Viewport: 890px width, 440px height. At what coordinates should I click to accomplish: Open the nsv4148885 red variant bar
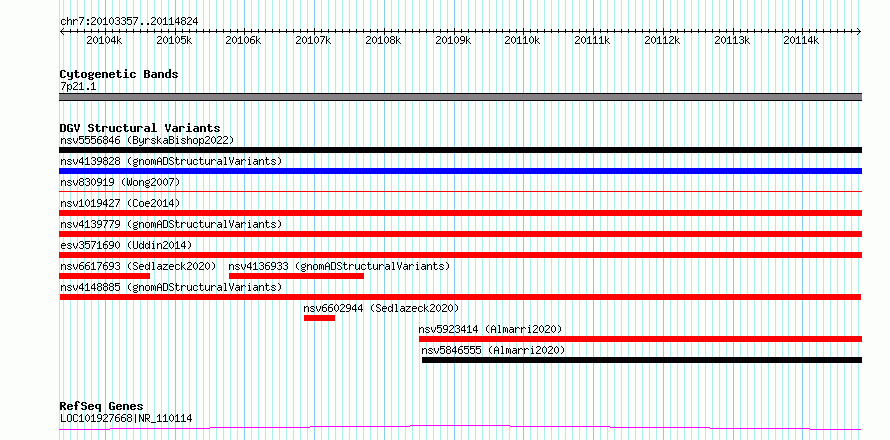tap(460, 297)
